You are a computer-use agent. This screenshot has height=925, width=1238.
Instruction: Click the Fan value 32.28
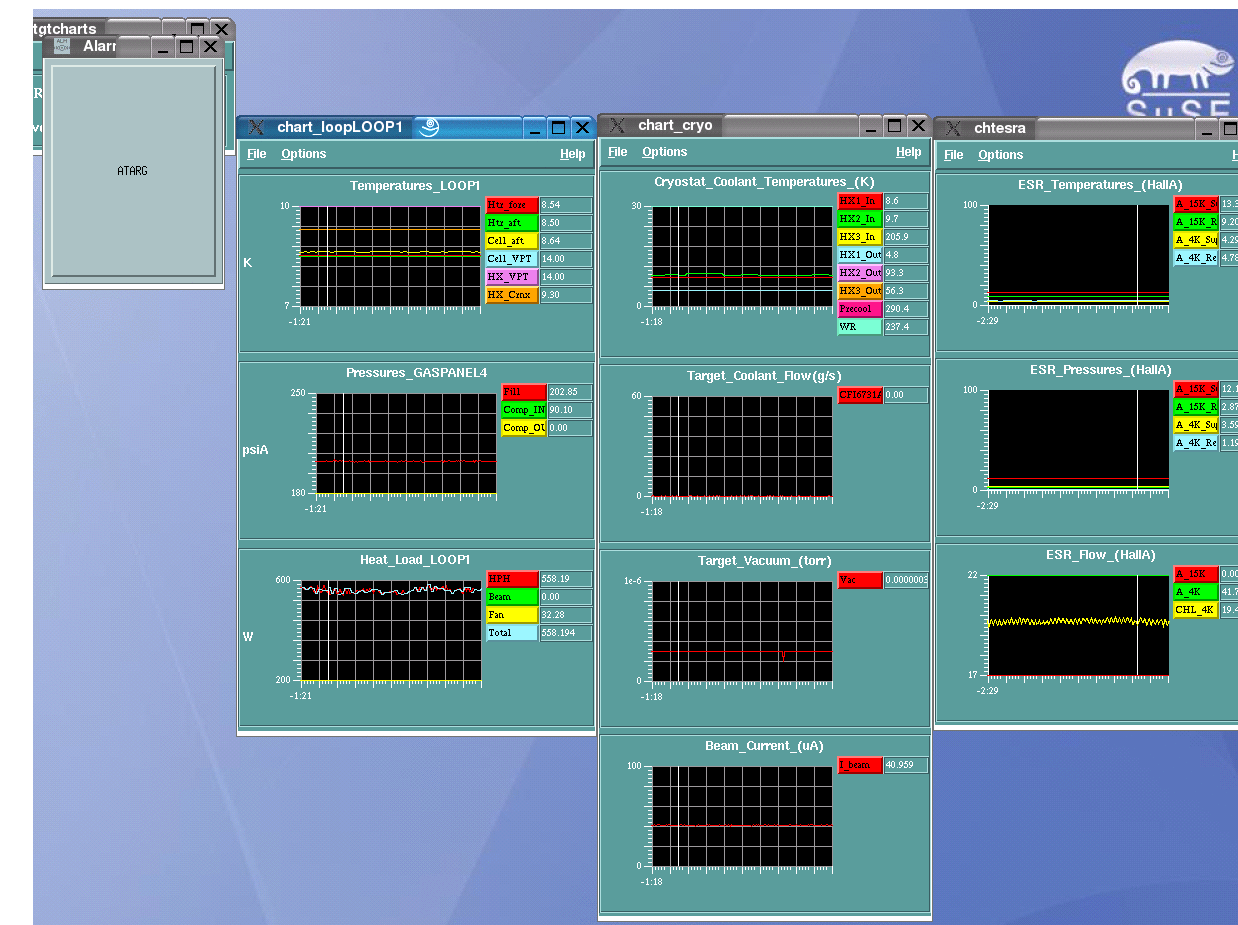(566, 615)
